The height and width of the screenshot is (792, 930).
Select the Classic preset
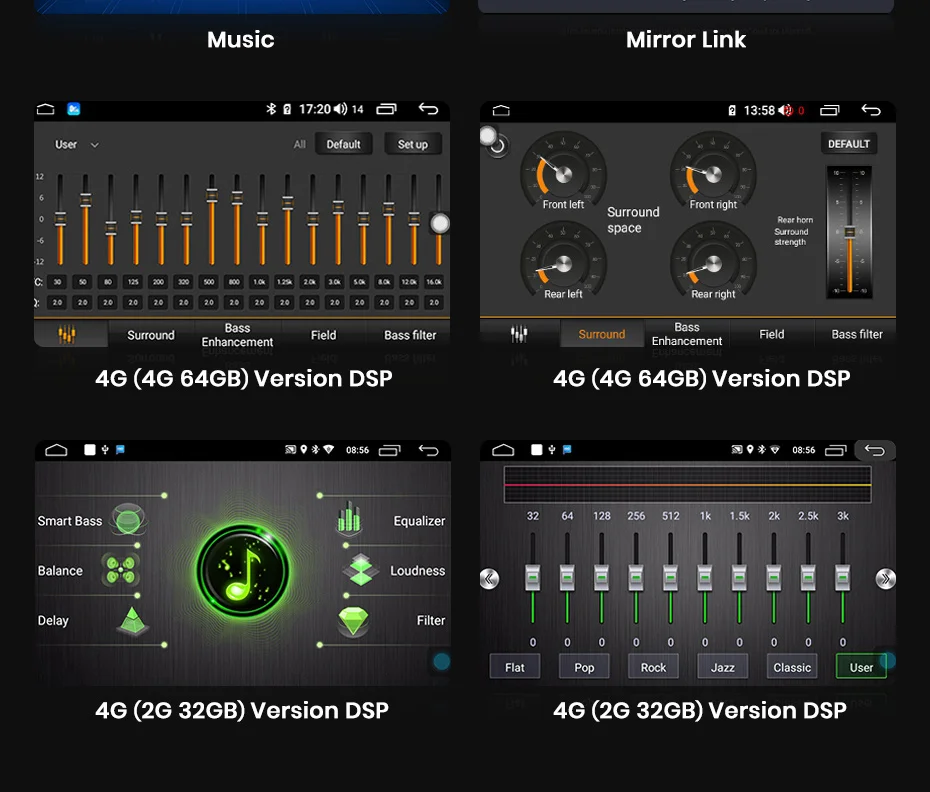coord(792,667)
